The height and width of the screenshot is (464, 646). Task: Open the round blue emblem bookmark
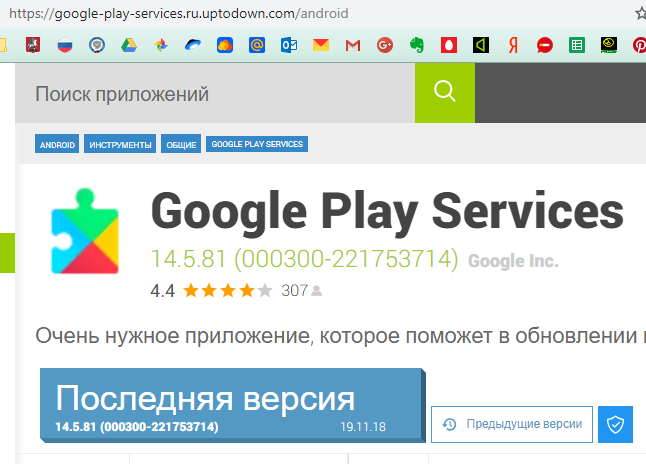click(x=97, y=45)
